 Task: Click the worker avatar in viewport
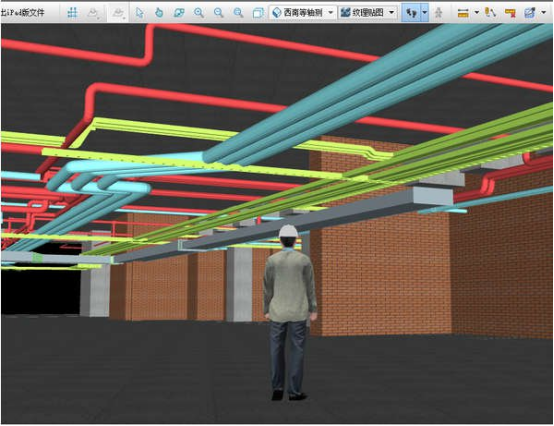[289, 313]
